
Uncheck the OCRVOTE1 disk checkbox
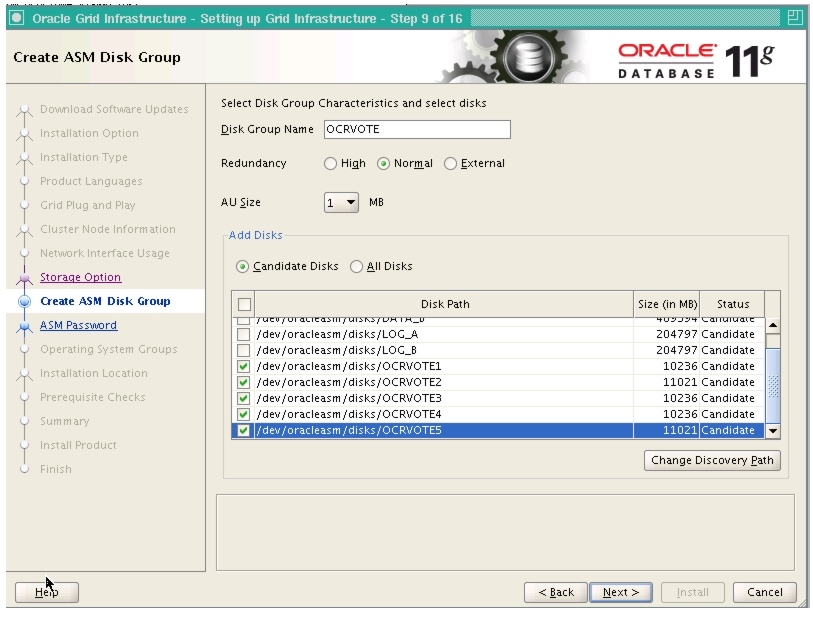243,367
